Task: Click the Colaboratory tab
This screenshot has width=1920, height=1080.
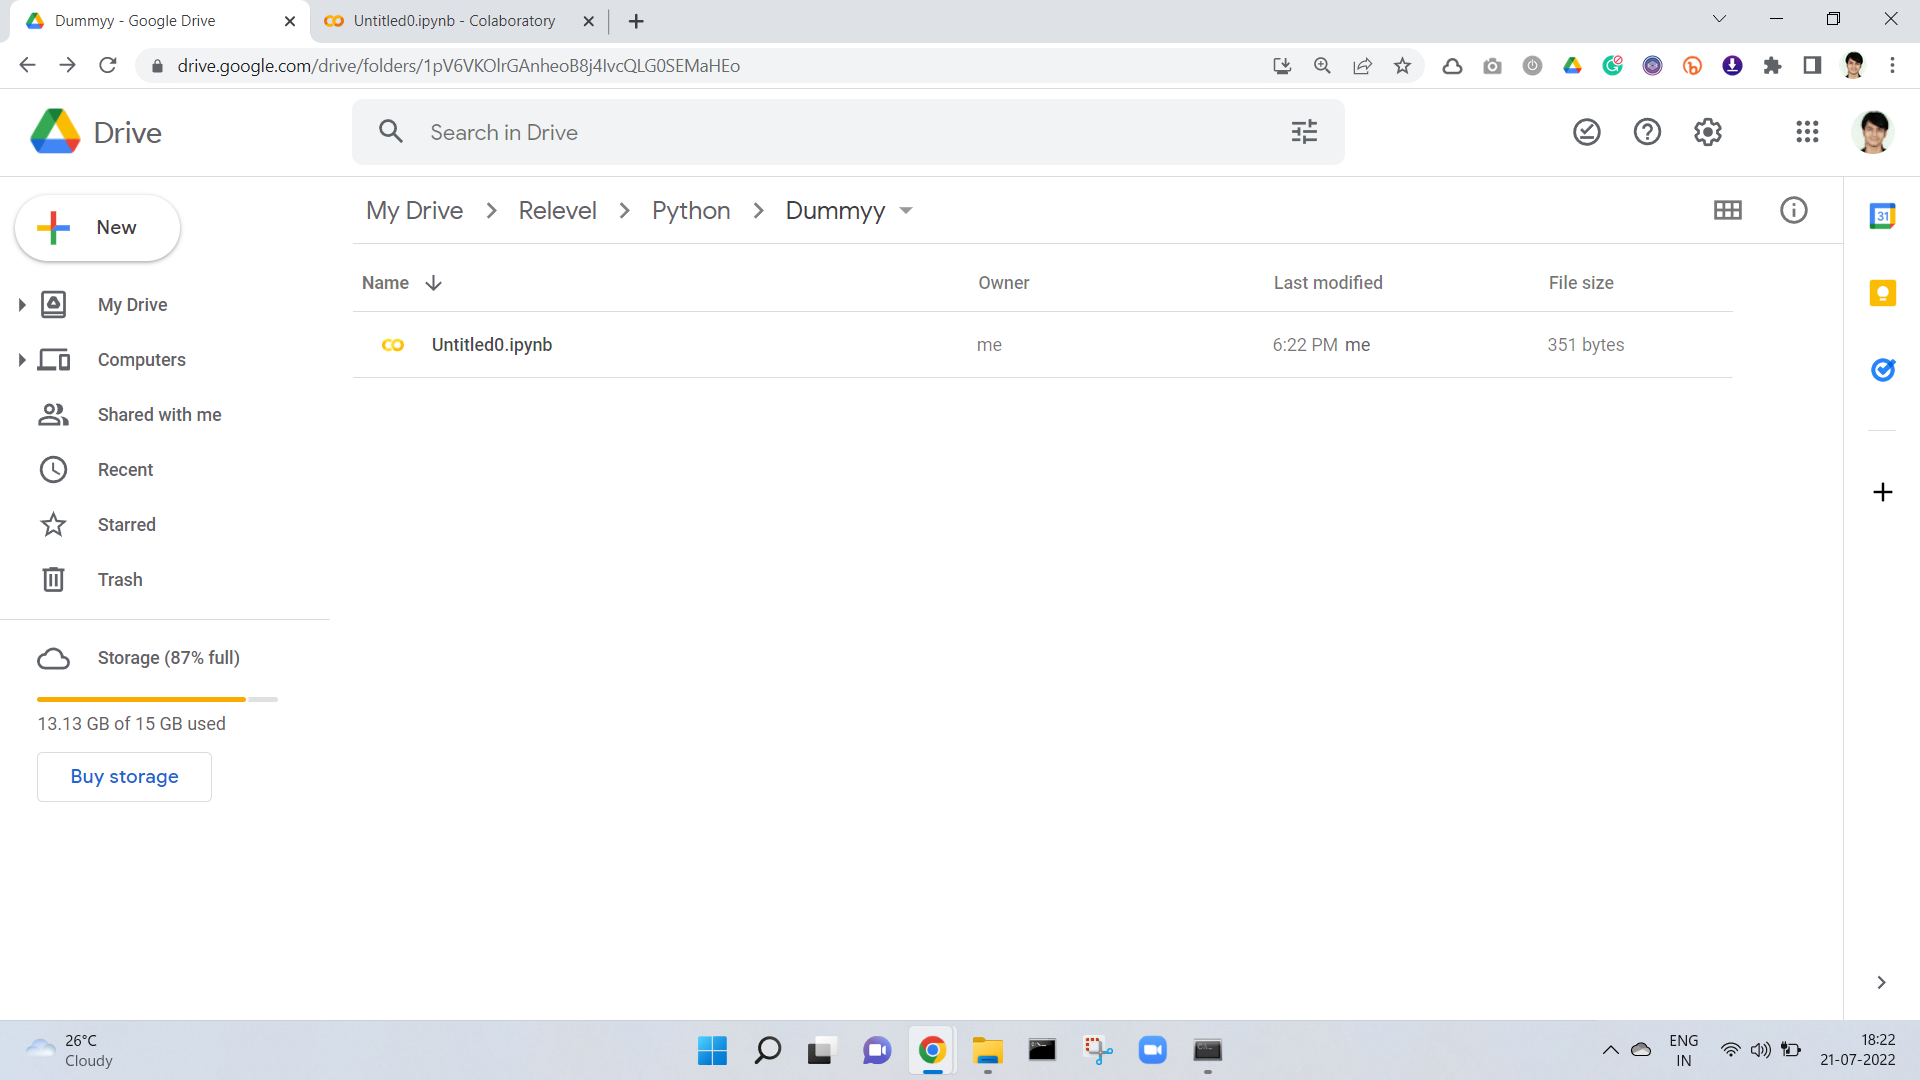Action: (456, 20)
